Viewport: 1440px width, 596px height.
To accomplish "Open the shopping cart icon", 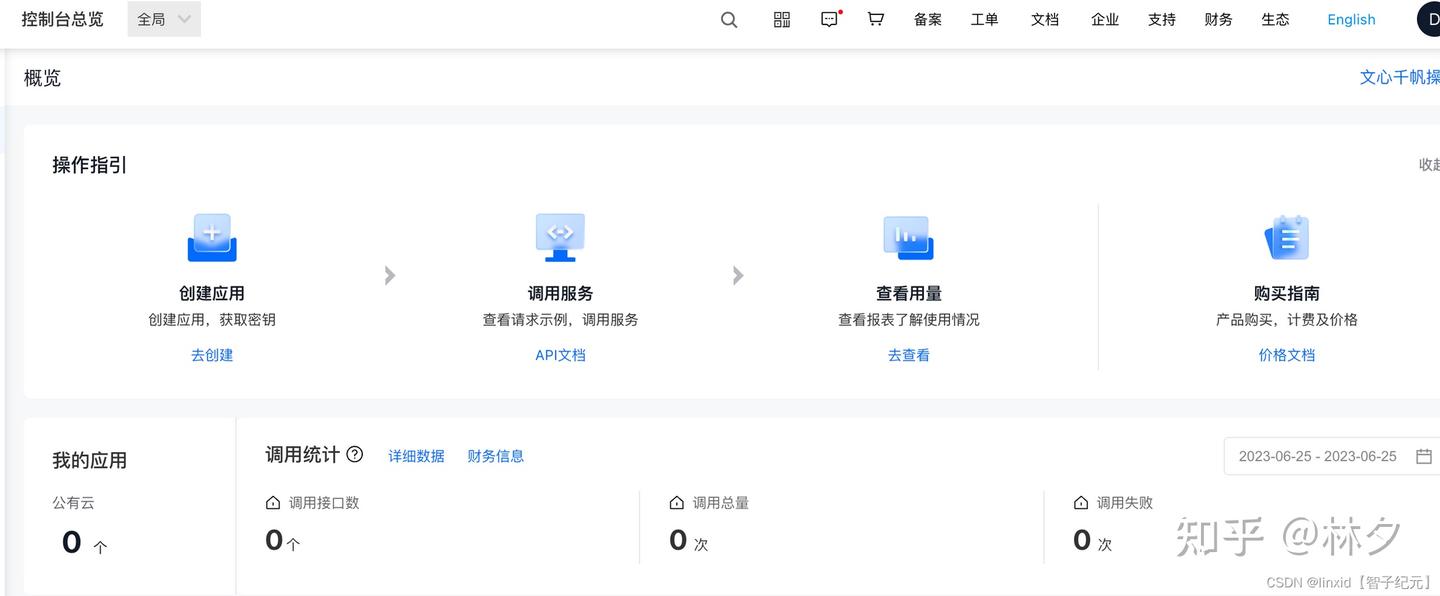I will pyautogui.click(x=875, y=19).
